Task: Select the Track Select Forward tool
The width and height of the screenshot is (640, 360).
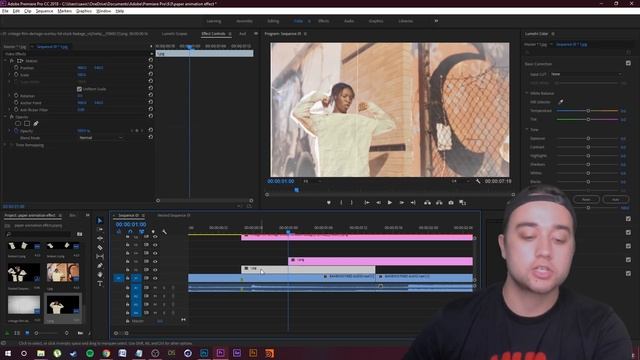Action: tap(100, 229)
